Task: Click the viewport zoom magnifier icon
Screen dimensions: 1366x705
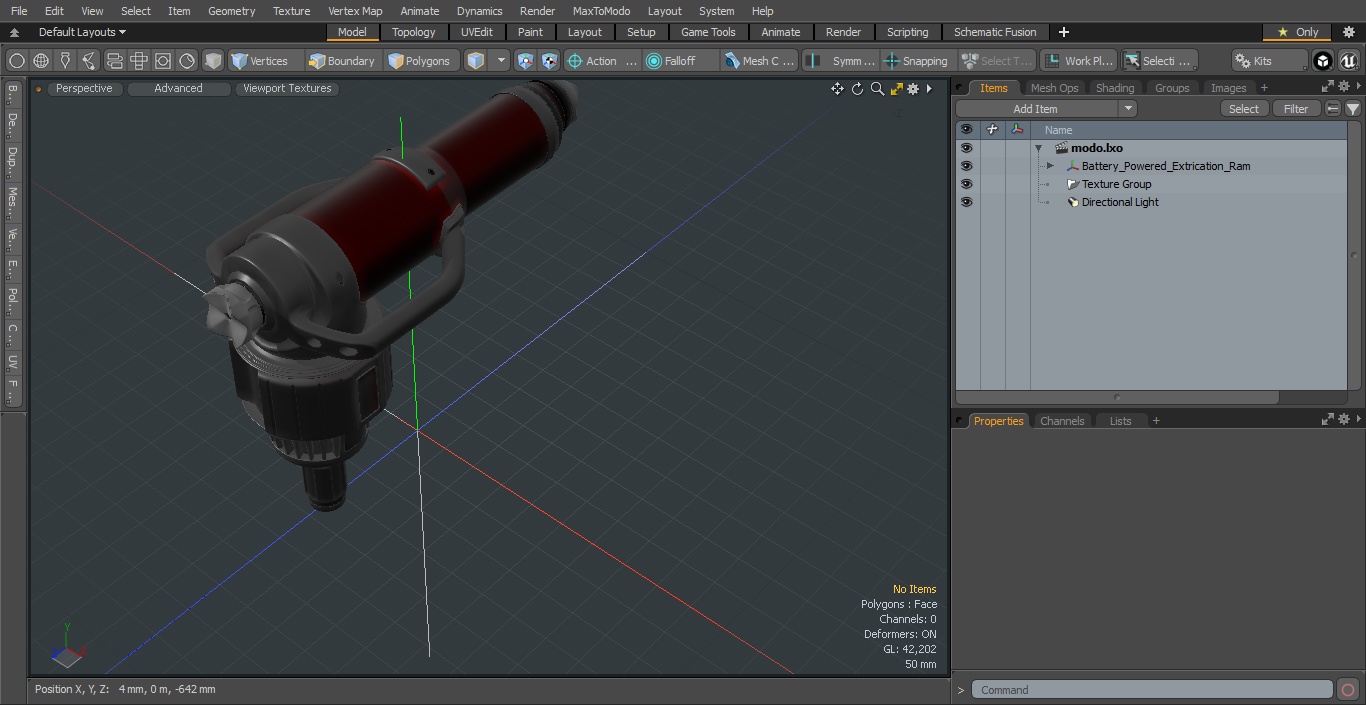Action: 877,89
